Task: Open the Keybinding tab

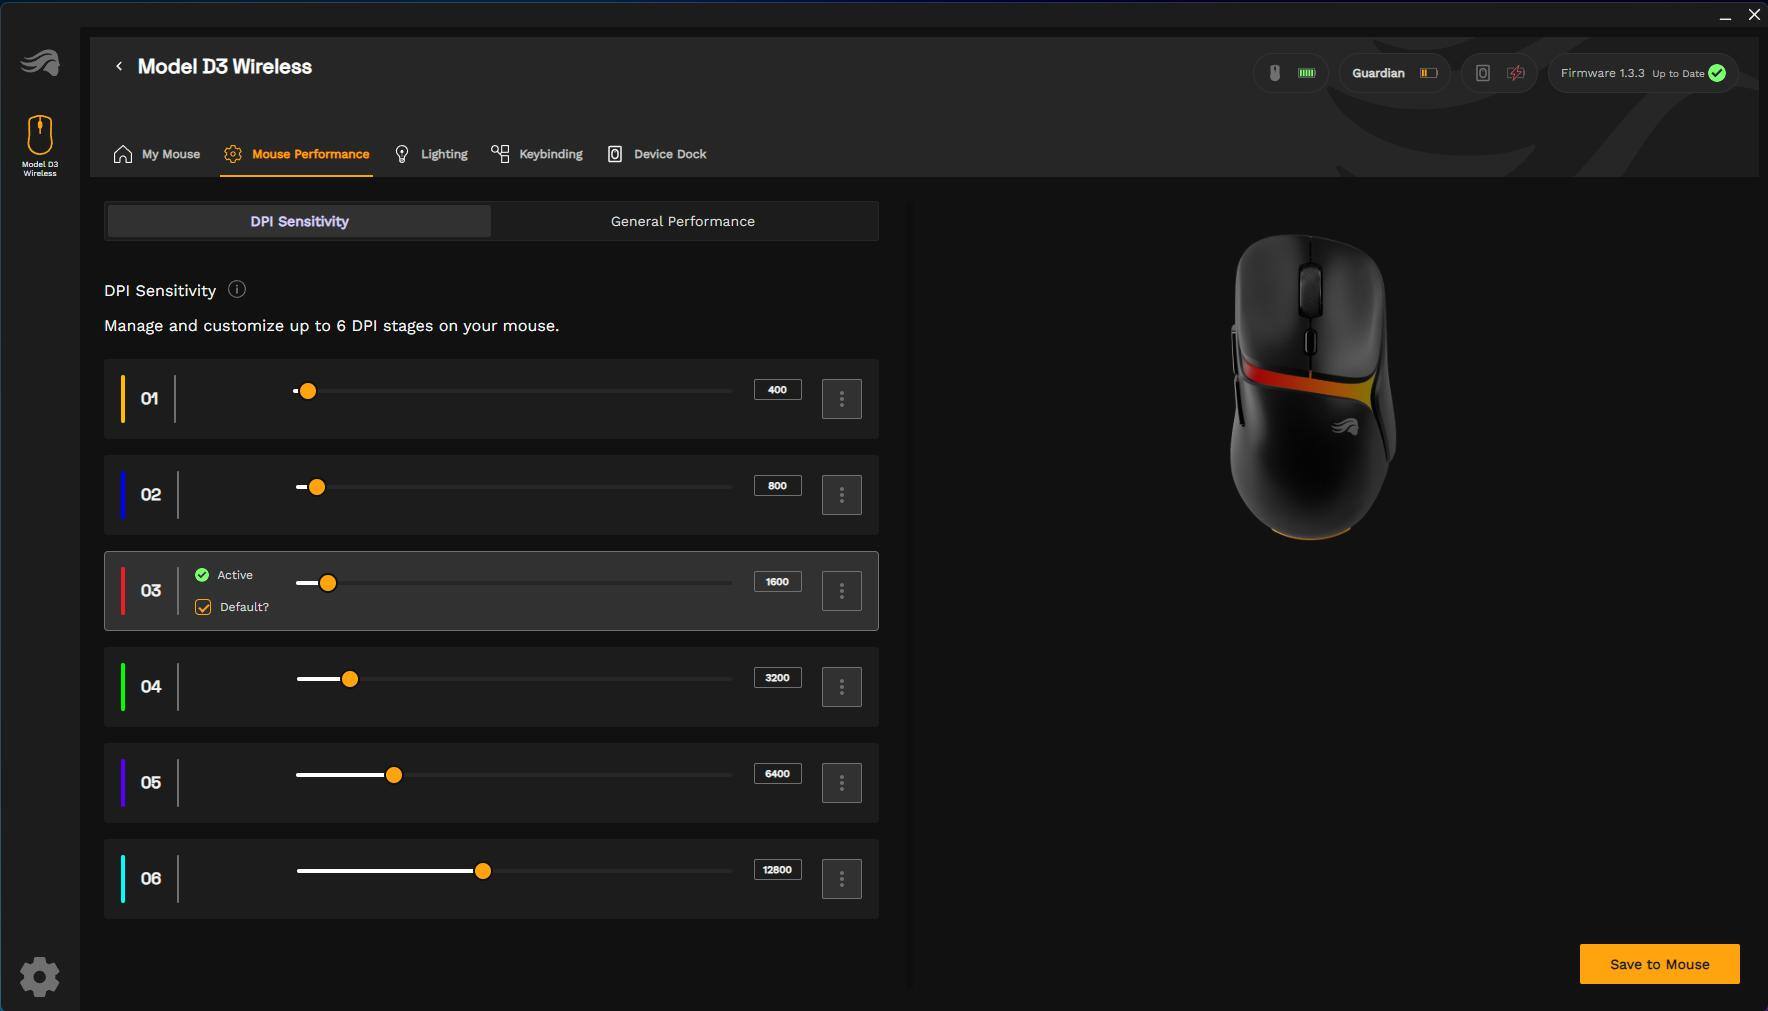Action: click(537, 154)
